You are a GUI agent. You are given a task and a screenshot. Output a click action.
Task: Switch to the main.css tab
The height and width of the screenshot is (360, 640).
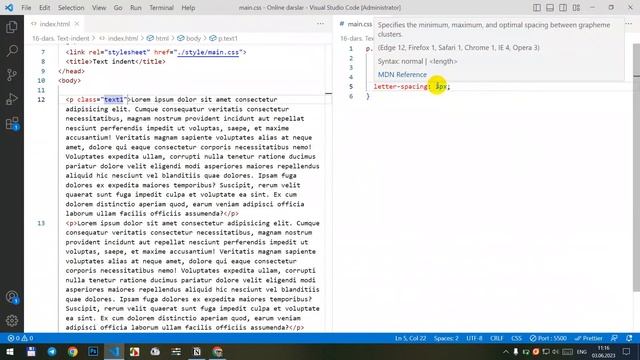coord(356,24)
